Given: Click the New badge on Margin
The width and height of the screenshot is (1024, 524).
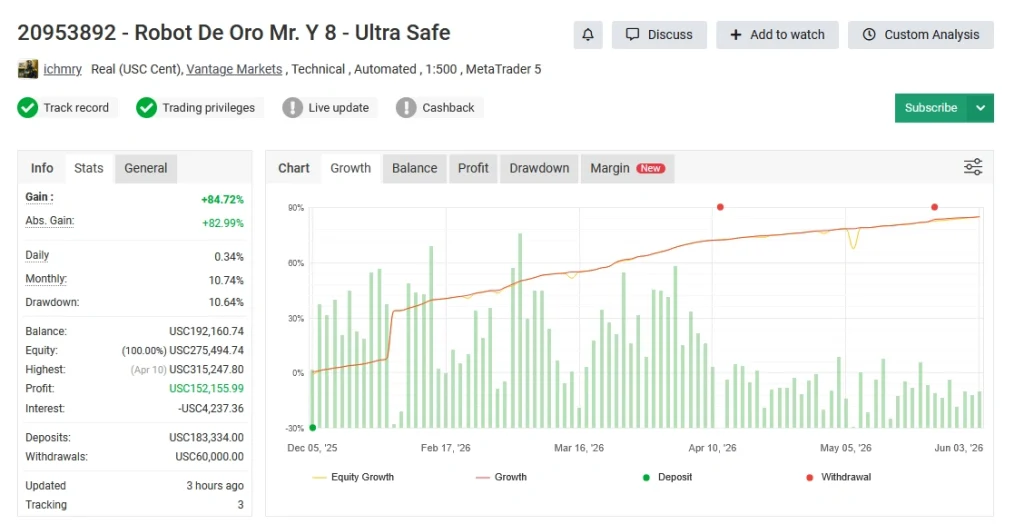Looking at the screenshot, I should coord(650,169).
